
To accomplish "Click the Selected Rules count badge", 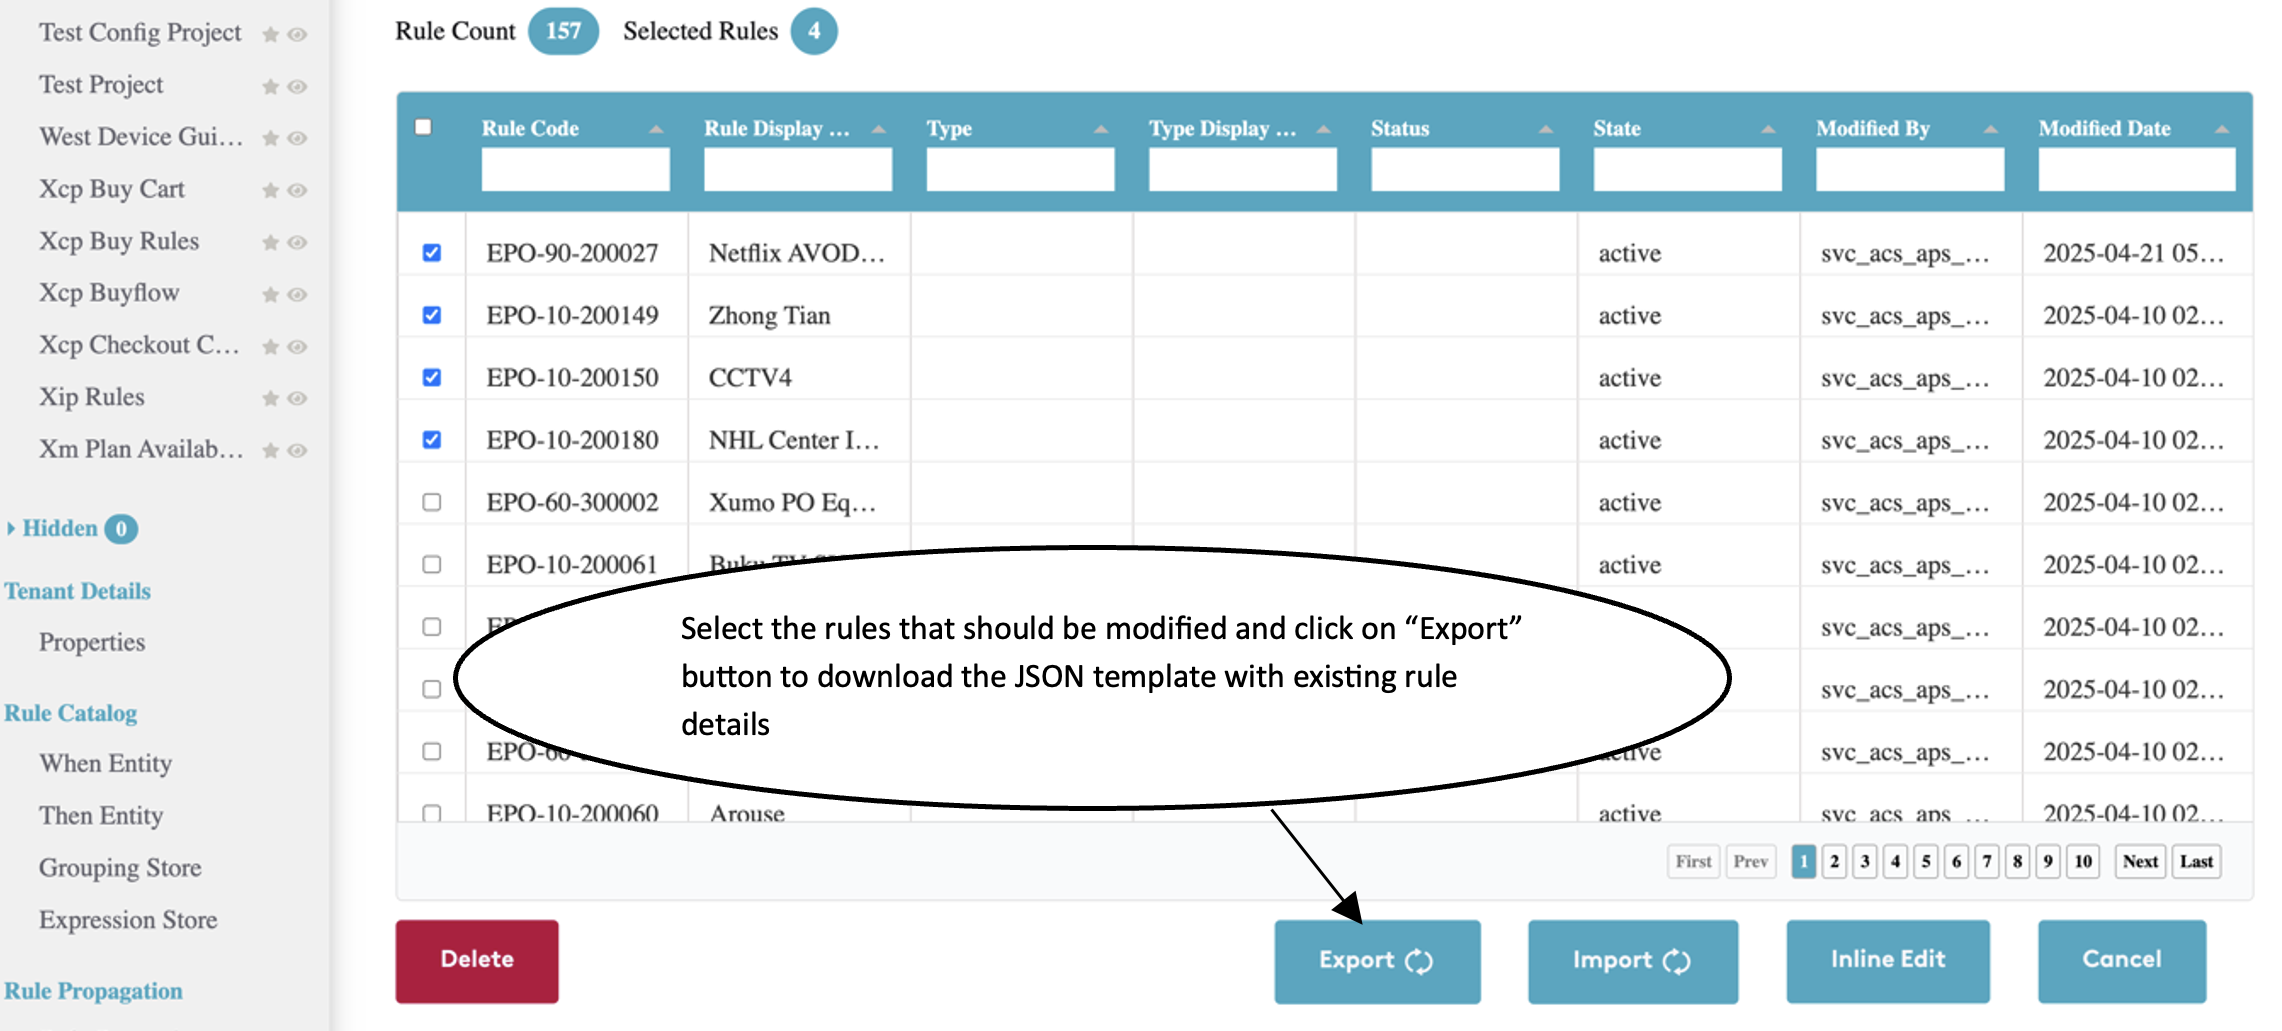I will 814,31.
